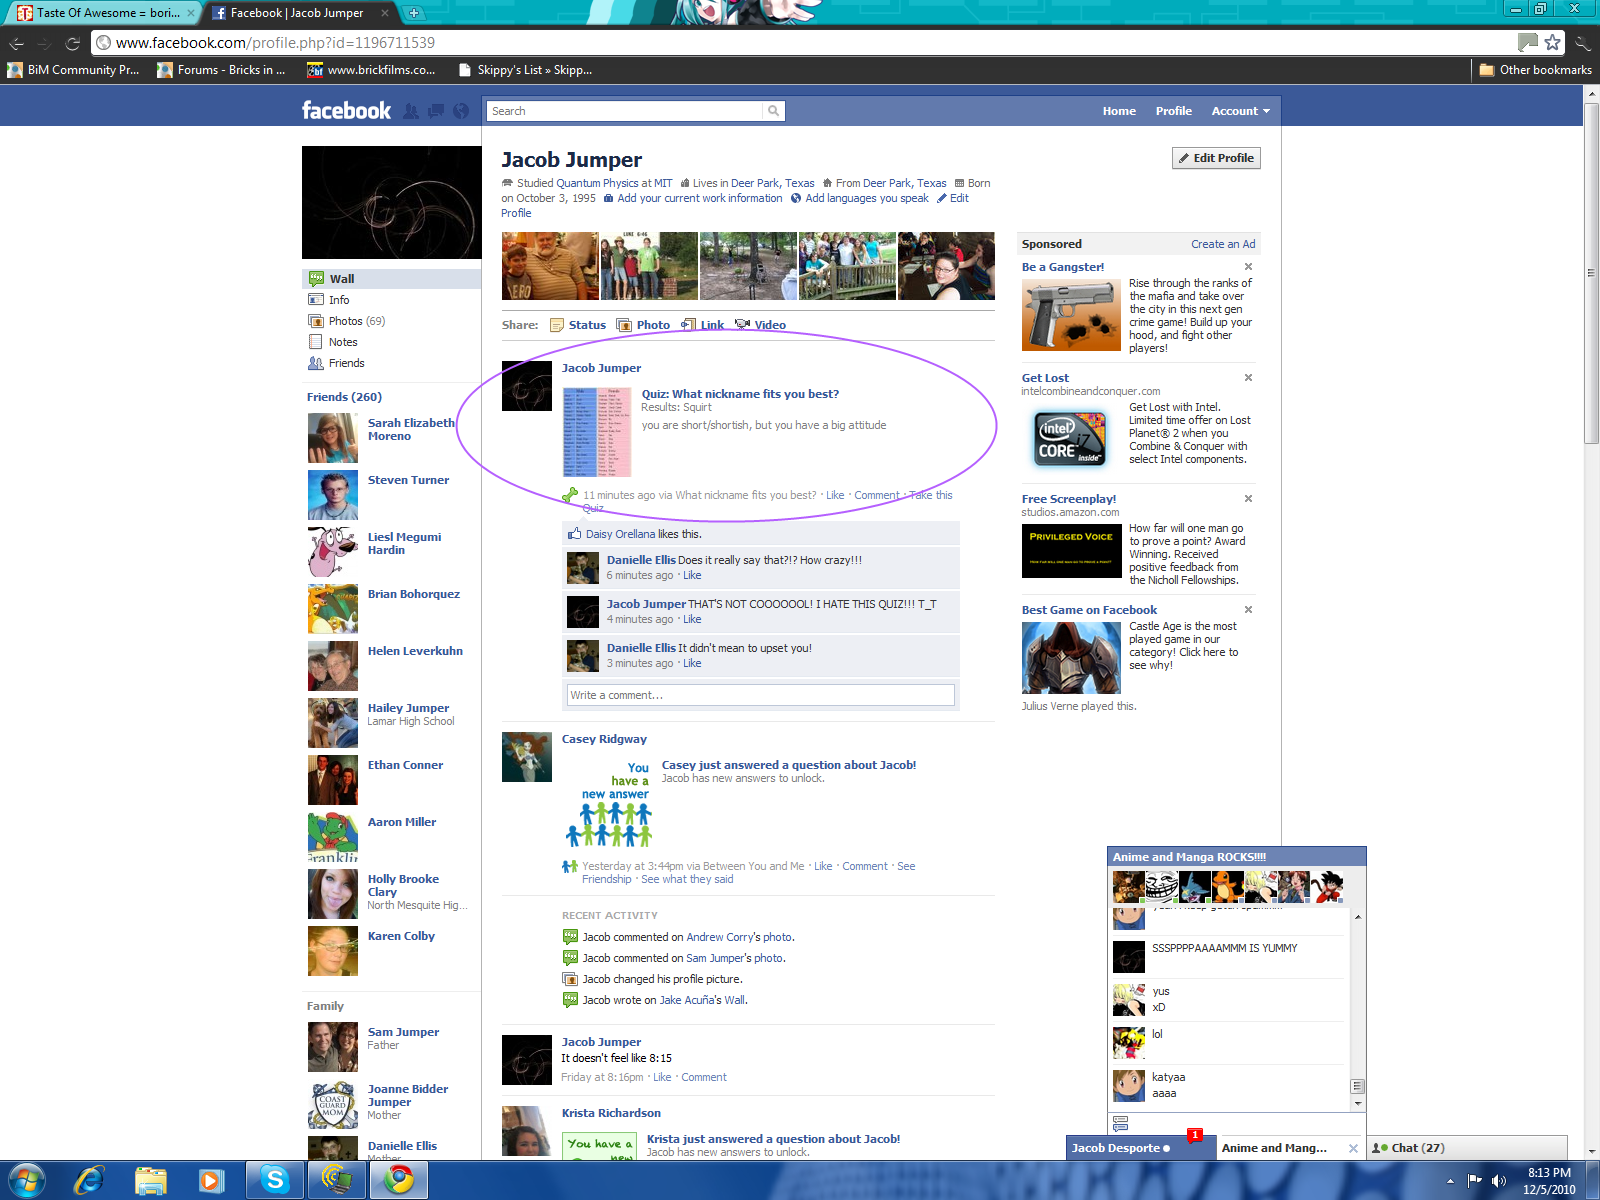Open messages icon in Facebook header
This screenshot has width=1600, height=1200.
[x=436, y=111]
